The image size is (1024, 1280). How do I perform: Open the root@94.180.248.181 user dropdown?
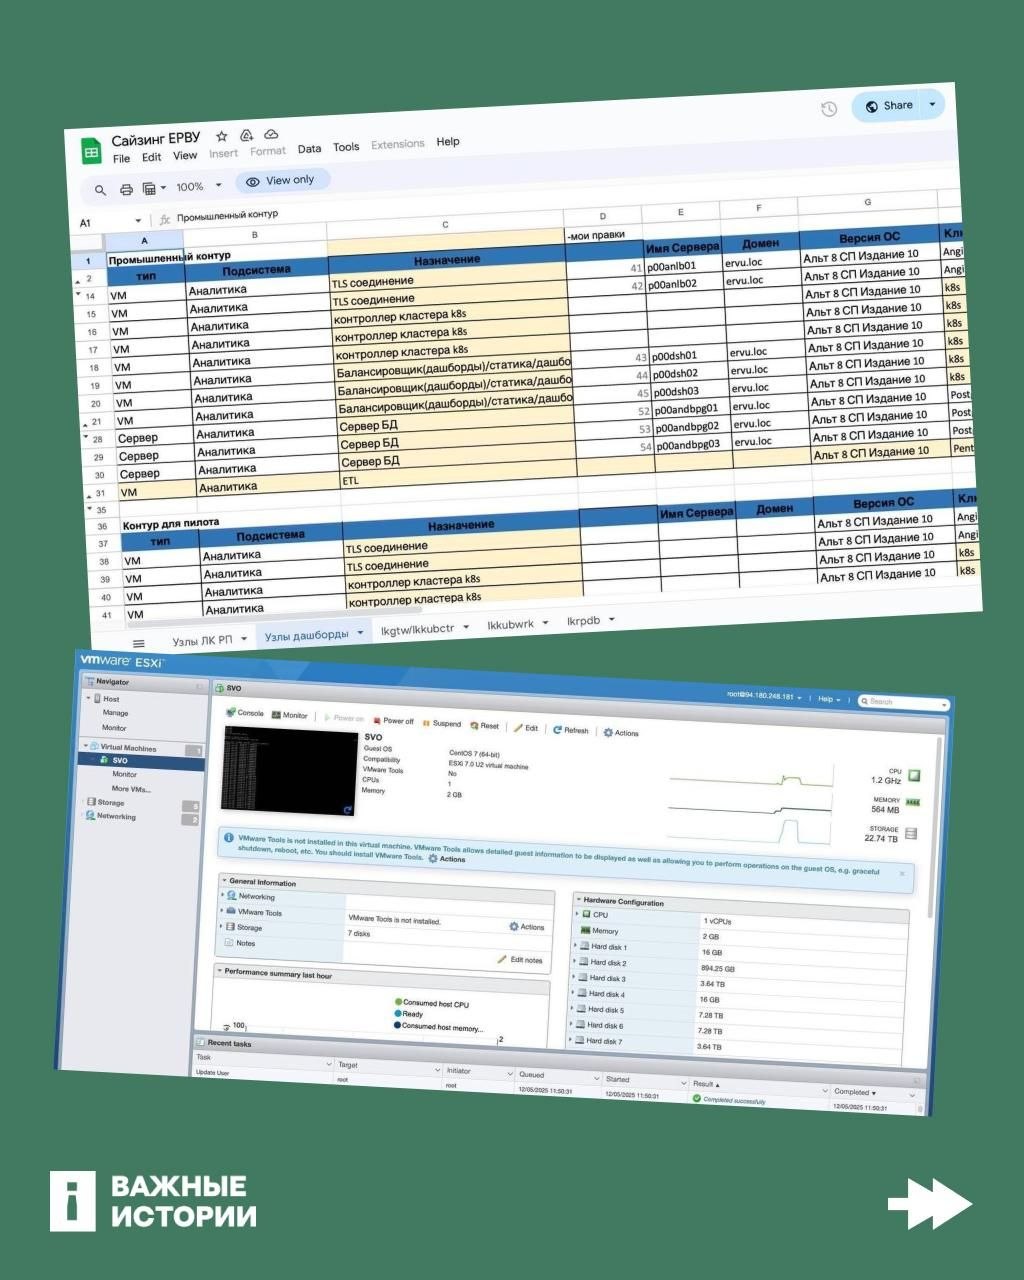click(x=763, y=696)
